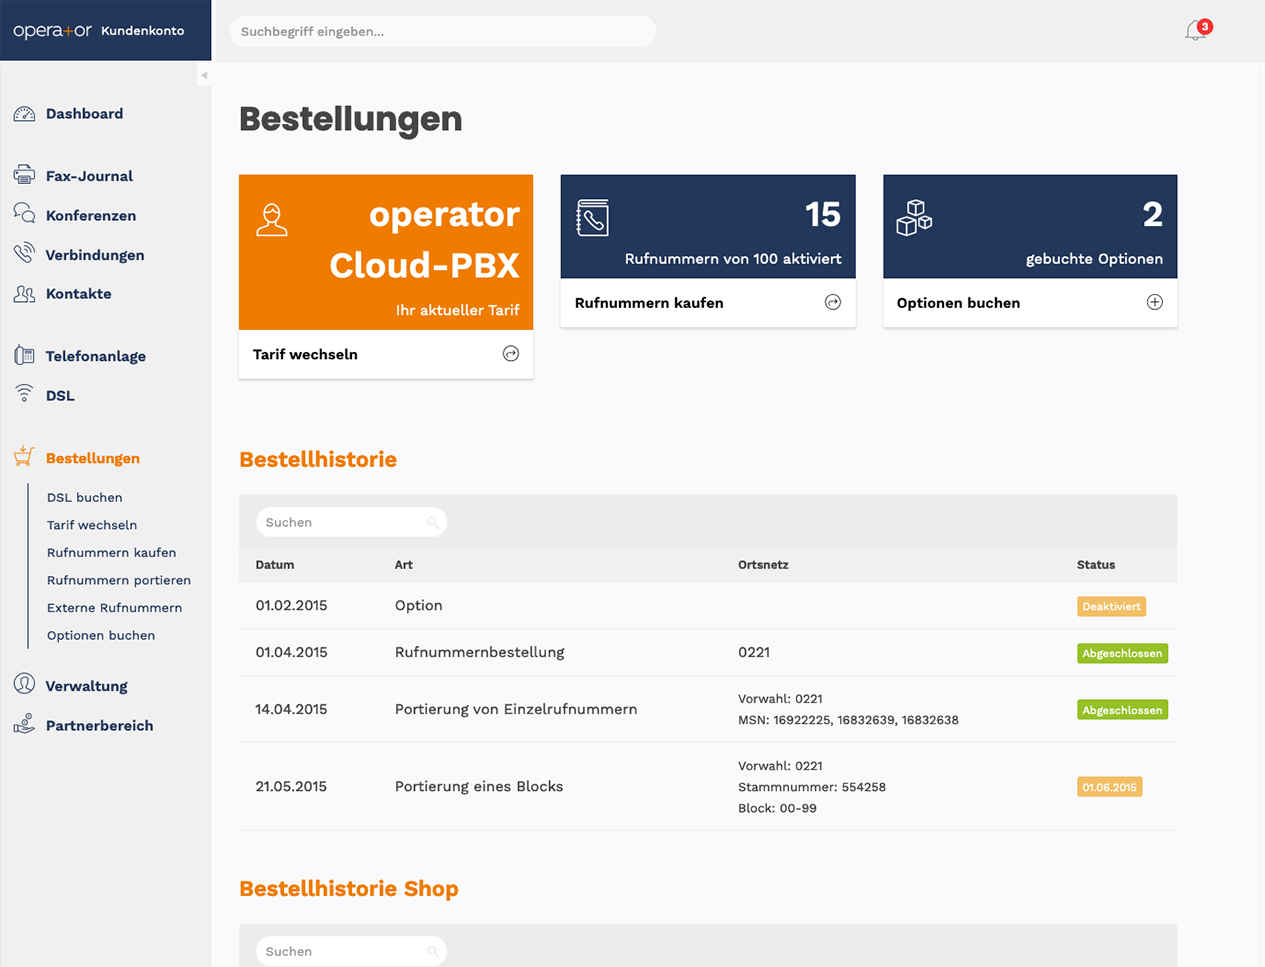Open Rufnummern portieren submenu item
1265x967 pixels.
click(x=118, y=580)
